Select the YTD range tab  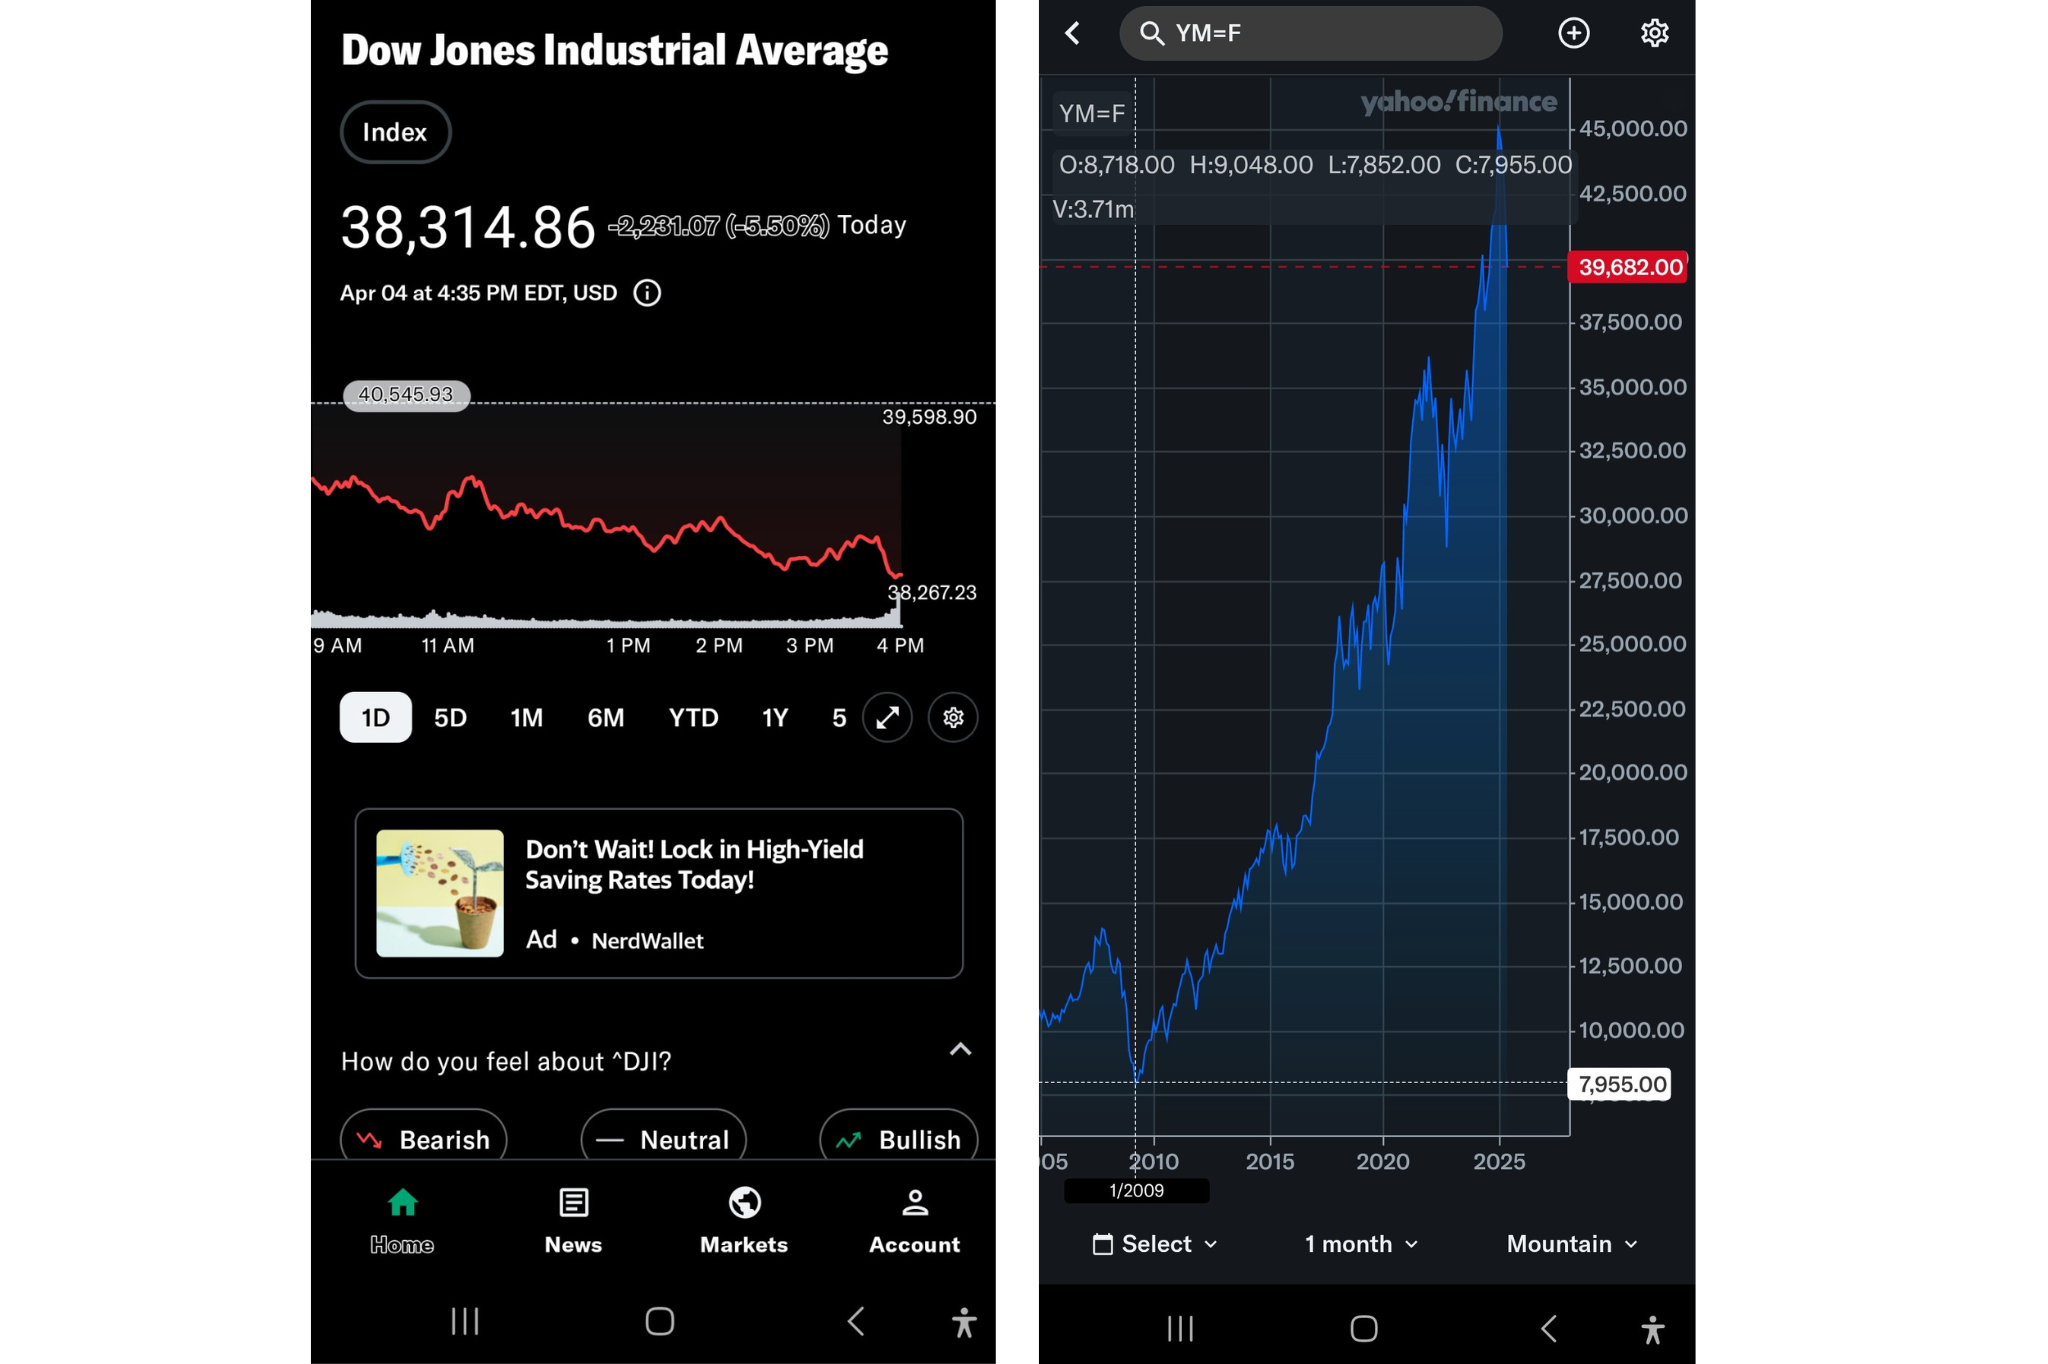click(x=693, y=717)
